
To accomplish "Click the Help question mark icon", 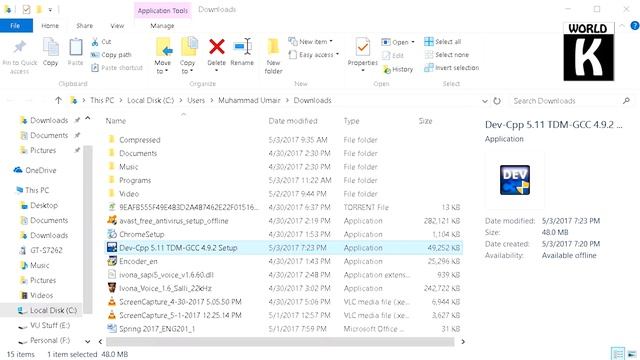I will (635, 26).
